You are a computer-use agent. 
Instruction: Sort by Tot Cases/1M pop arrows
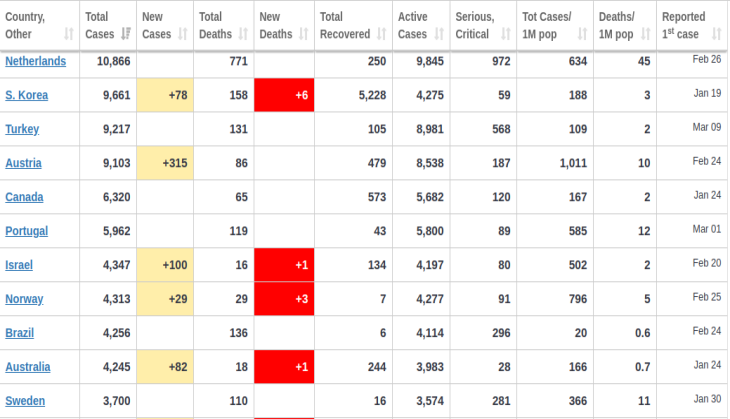tap(582, 34)
